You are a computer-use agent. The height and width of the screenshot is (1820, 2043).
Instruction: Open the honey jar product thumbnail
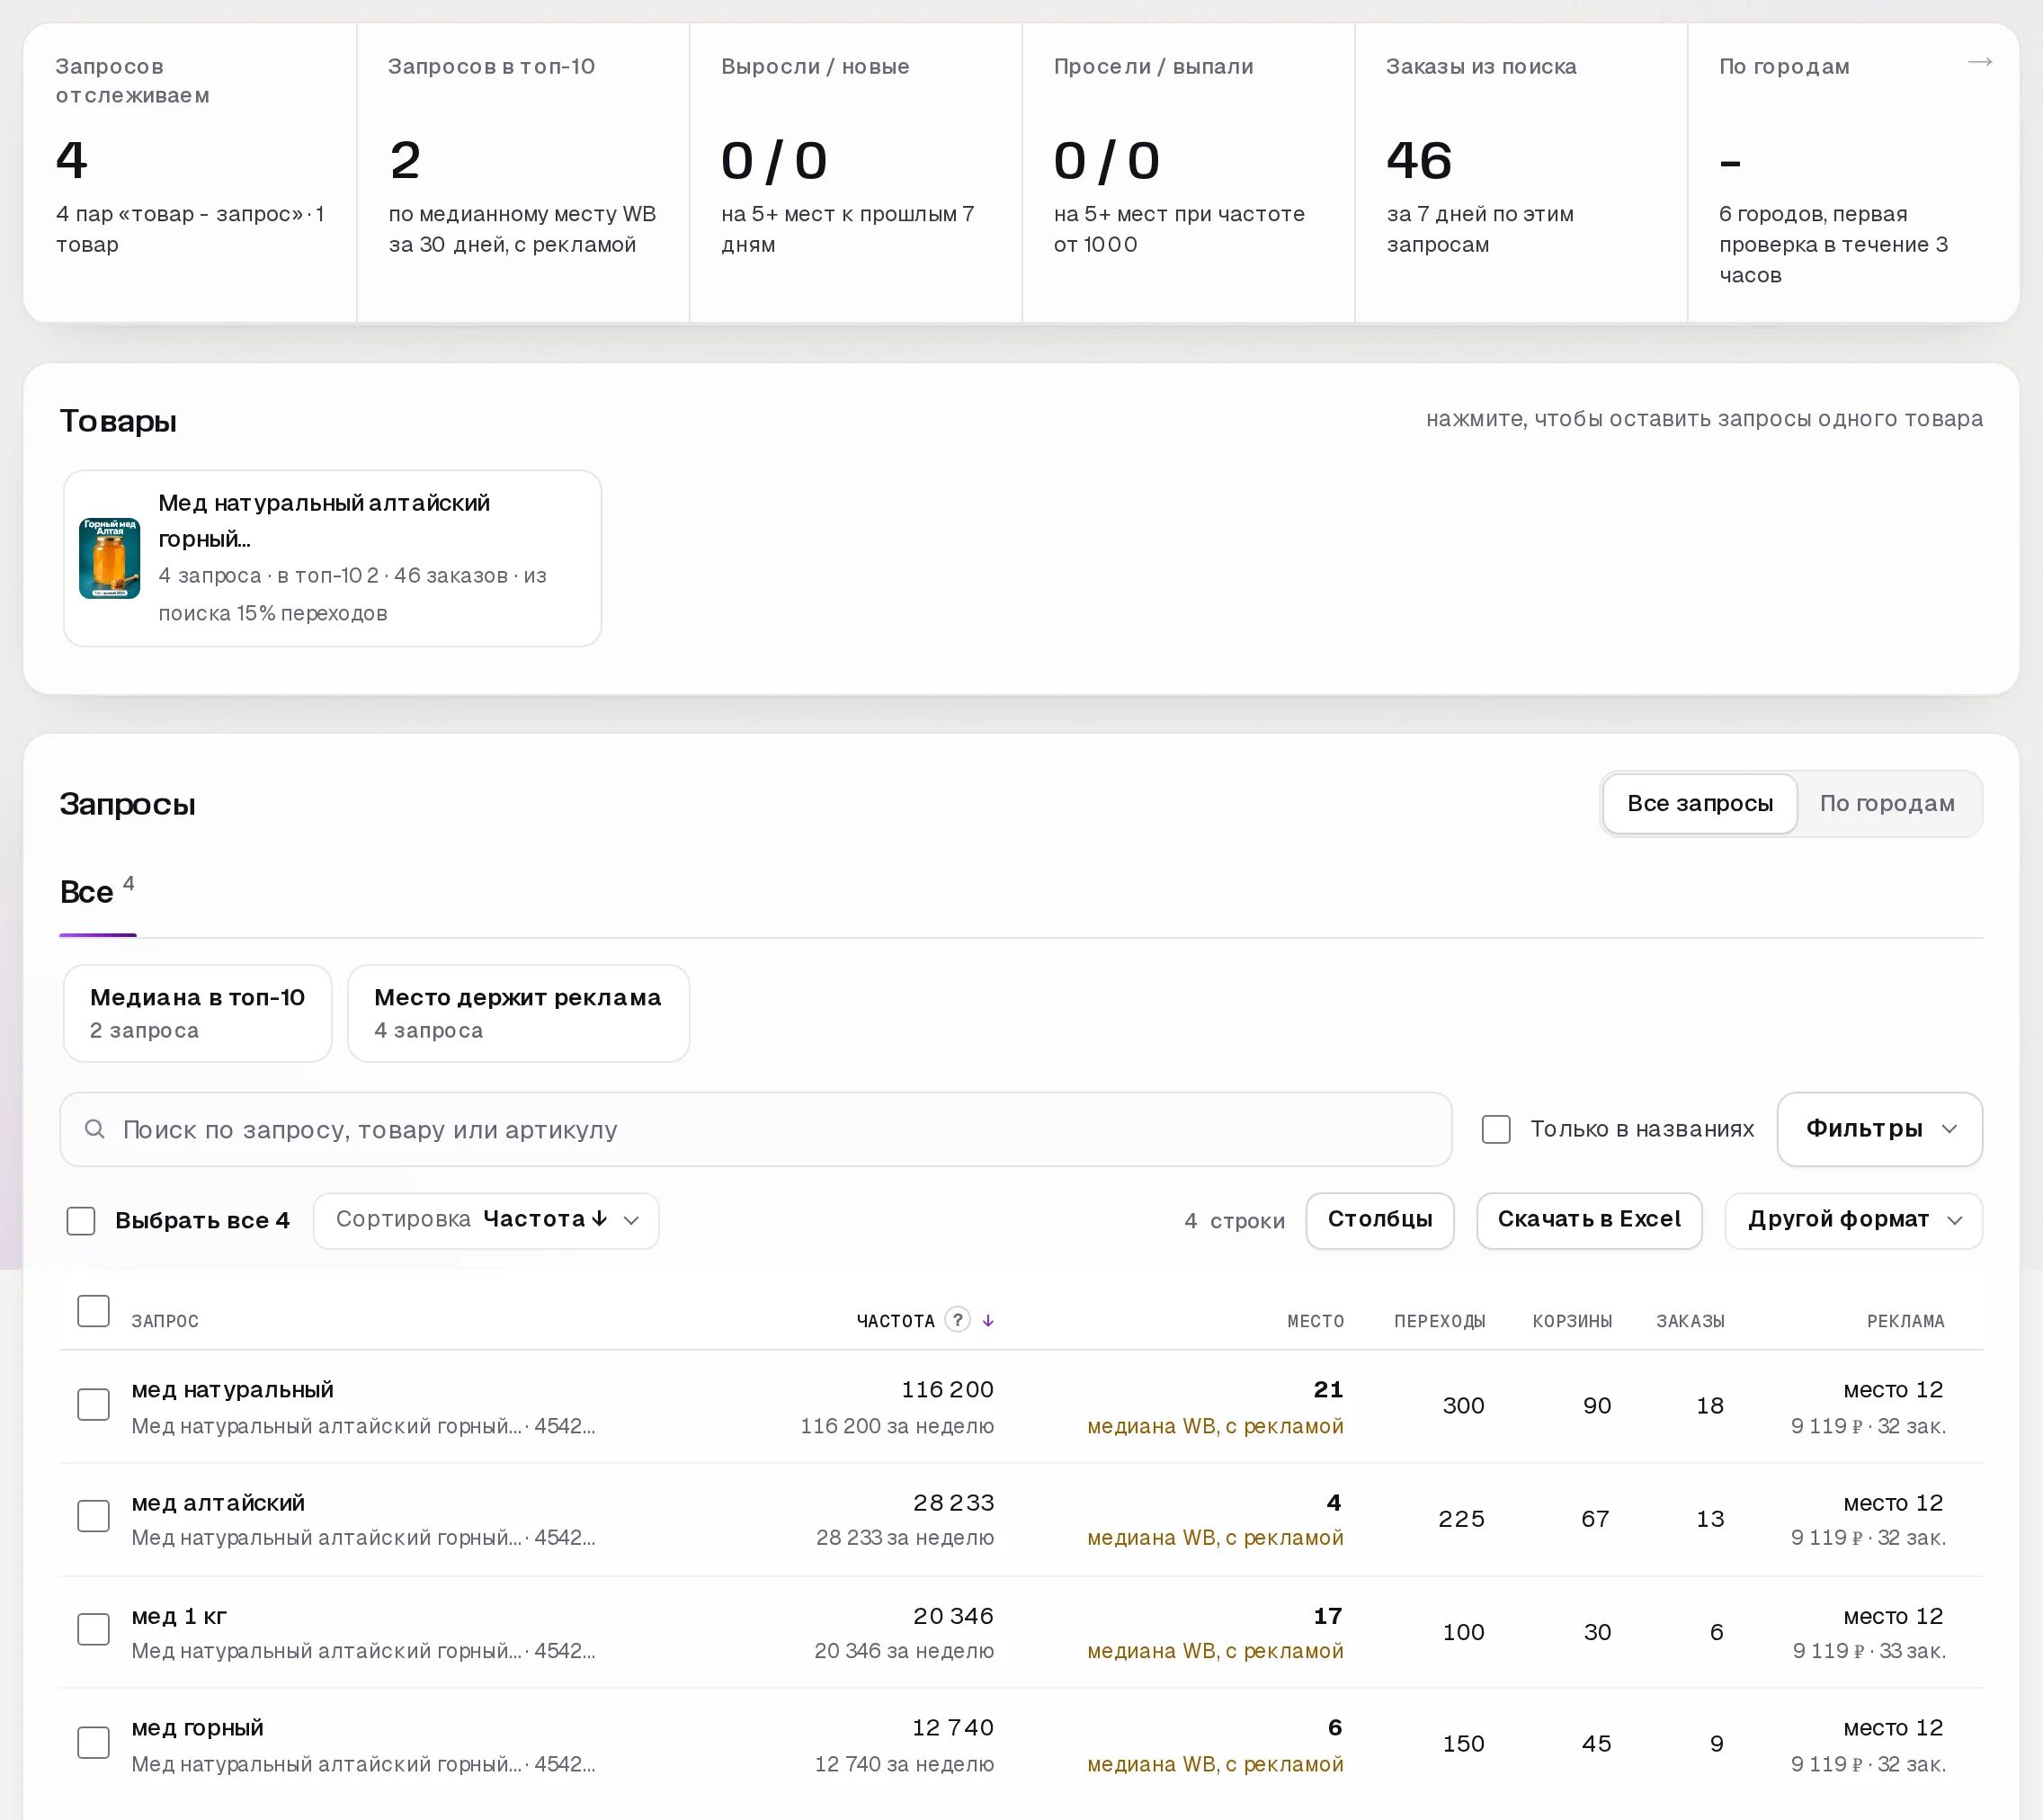[x=110, y=558]
